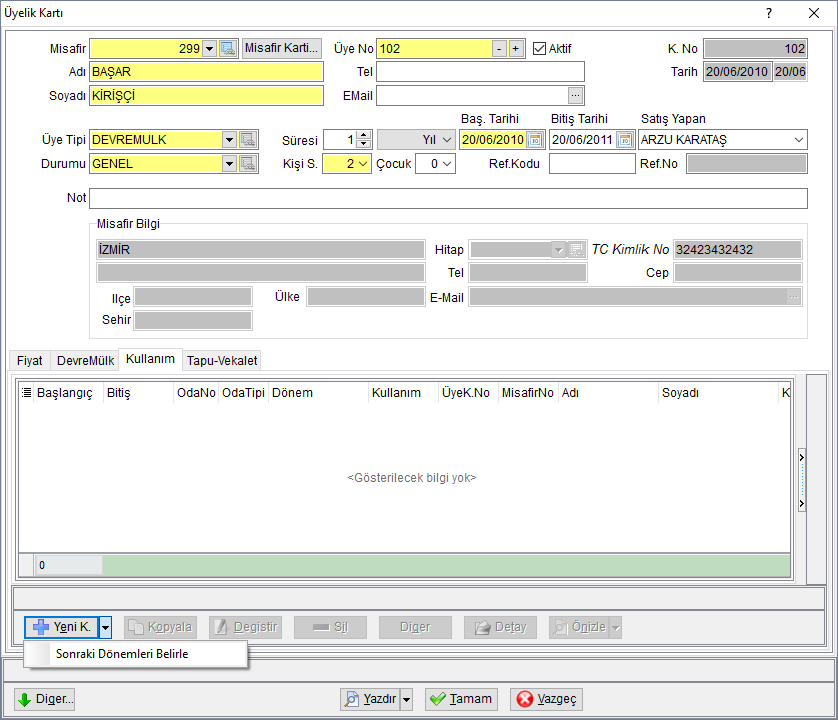The width and height of the screenshot is (838, 720).
Task: Select the Kullanım tab
Action: coord(150,359)
